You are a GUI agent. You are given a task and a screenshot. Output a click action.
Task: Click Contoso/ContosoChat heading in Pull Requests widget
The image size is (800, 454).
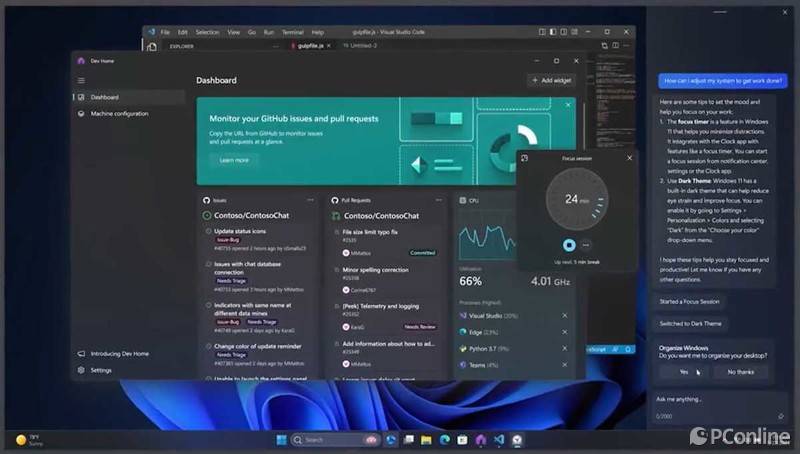pos(381,216)
